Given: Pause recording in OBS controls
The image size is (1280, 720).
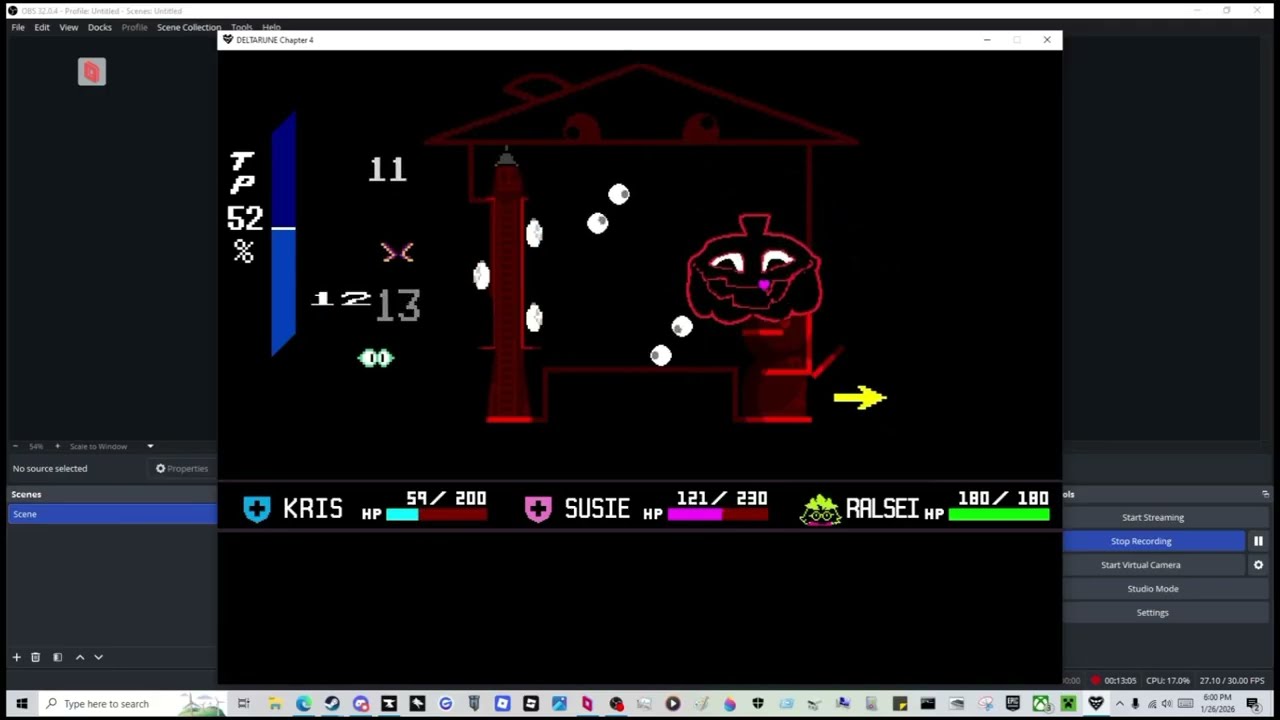Looking at the screenshot, I should point(1258,541).
